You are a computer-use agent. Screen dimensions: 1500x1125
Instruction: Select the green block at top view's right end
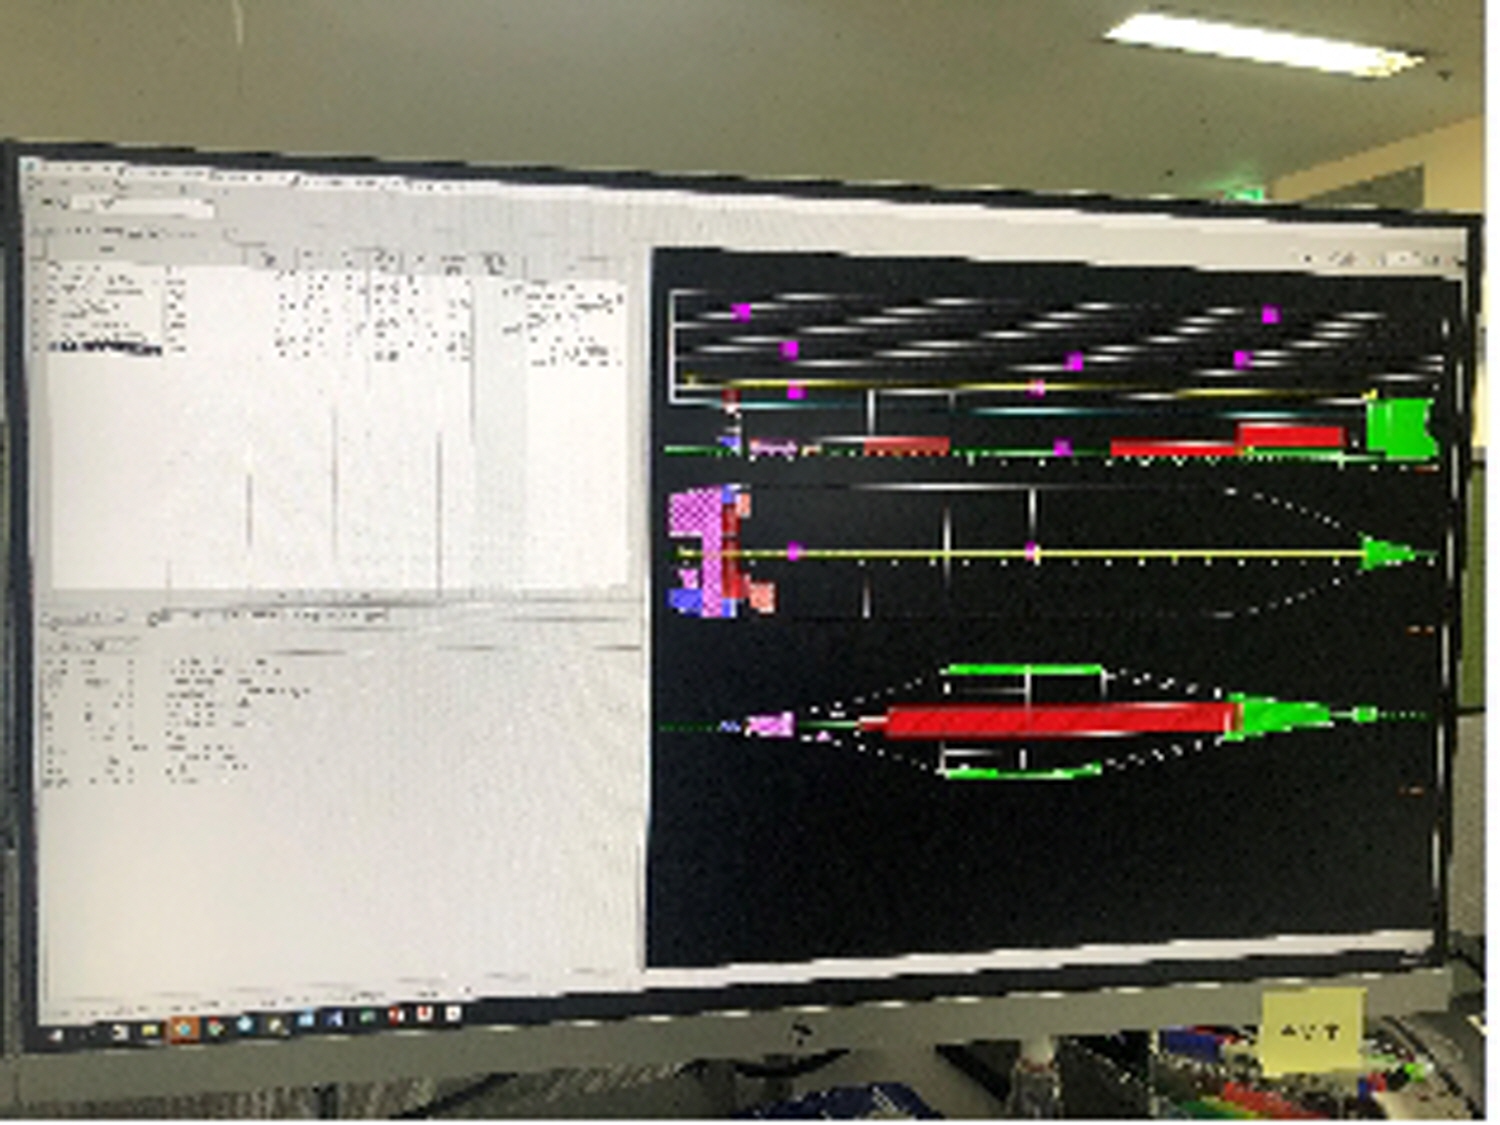[1400, 427]
